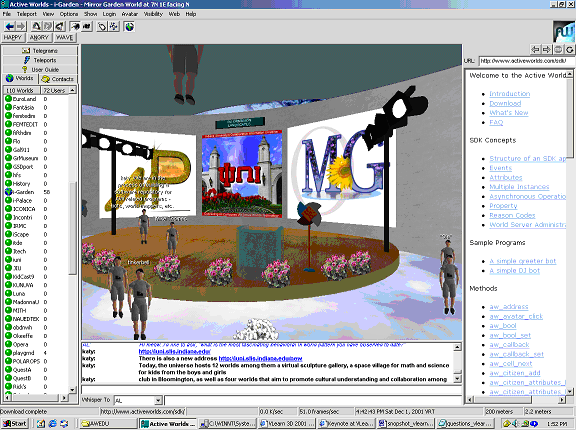Open the Telegrams panel
Image resolution: width=576 pixels, height=432 pixels.
(40, 51)
